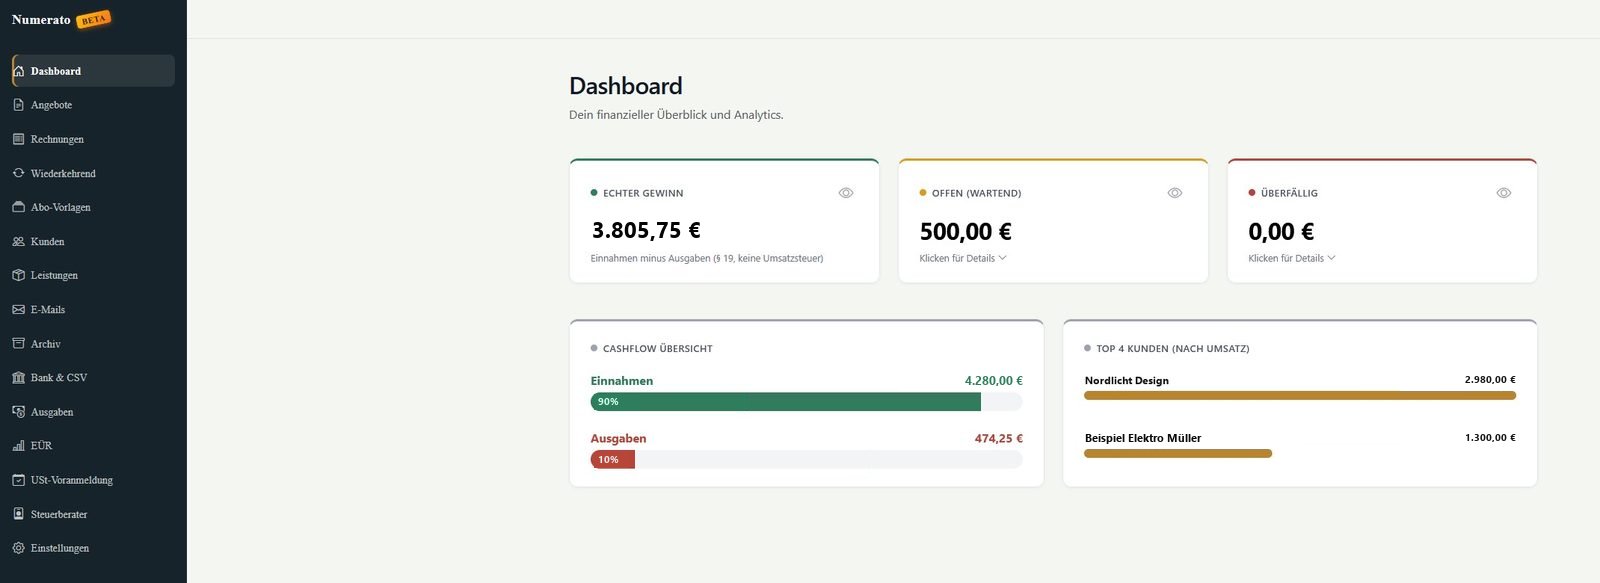Click the Ausgaben expenses icon
Screen dimensions: 1600x583
point(18,411)
